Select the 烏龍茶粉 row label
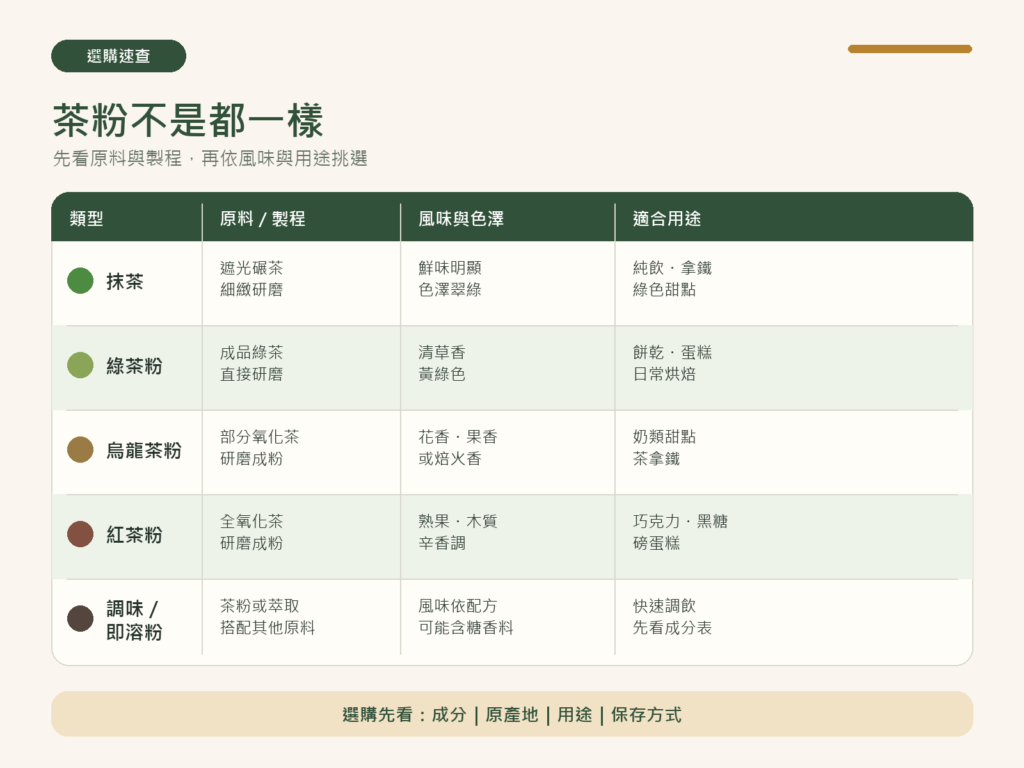 (144, 450)
